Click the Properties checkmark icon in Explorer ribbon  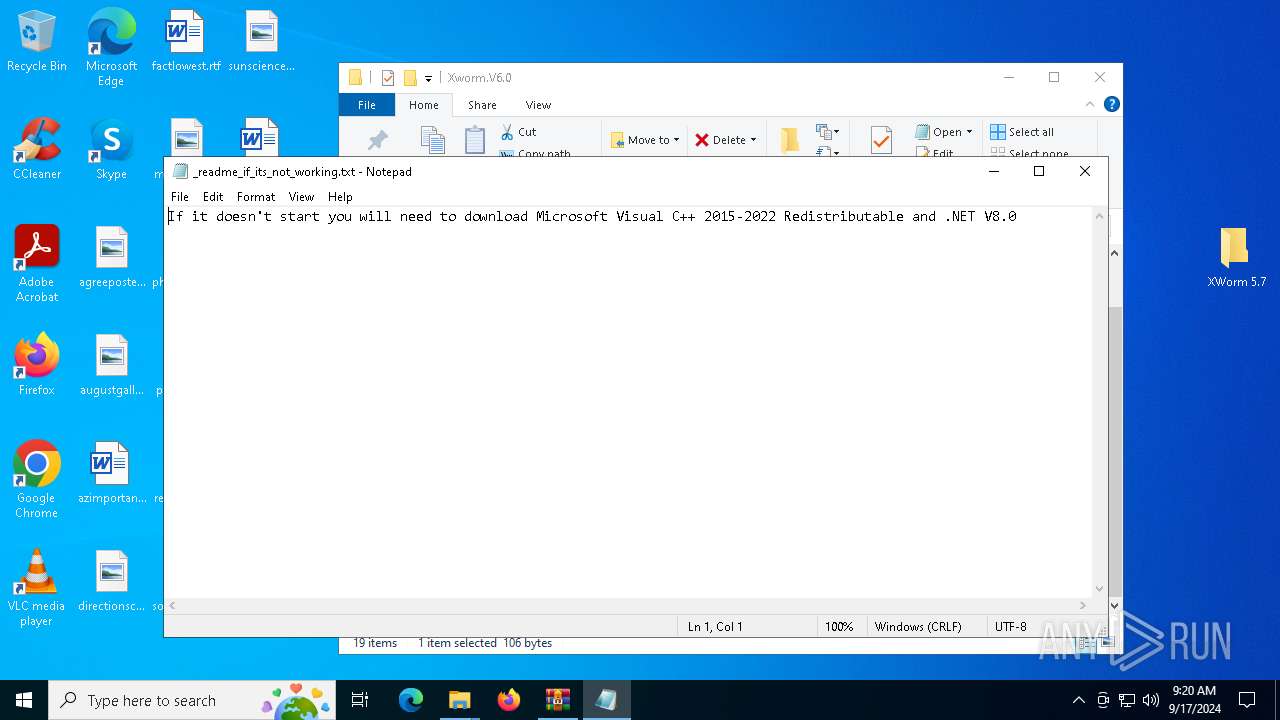tap(881, 140)
